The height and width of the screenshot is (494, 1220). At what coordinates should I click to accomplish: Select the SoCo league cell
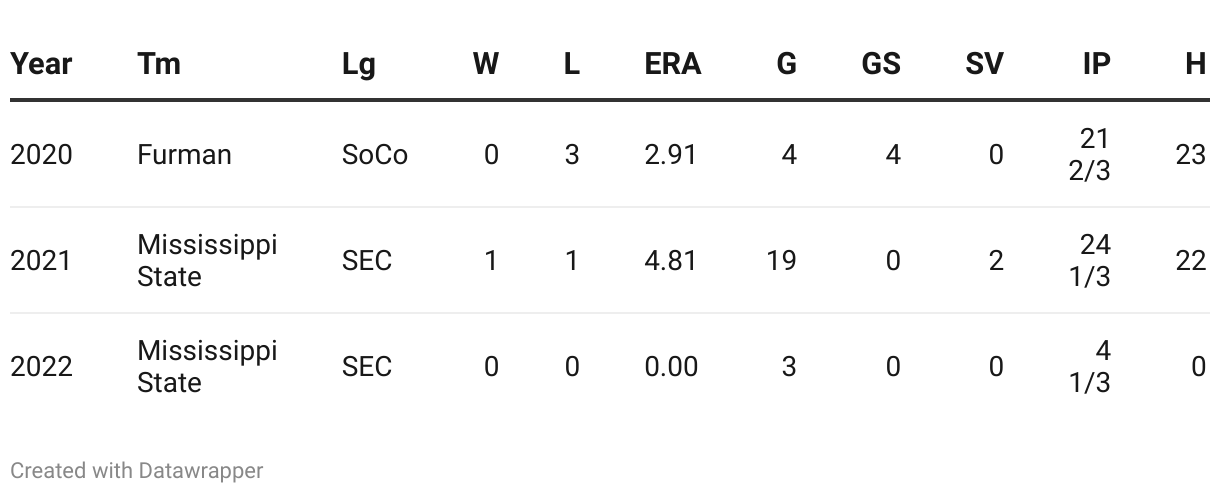tap(375, 155)
